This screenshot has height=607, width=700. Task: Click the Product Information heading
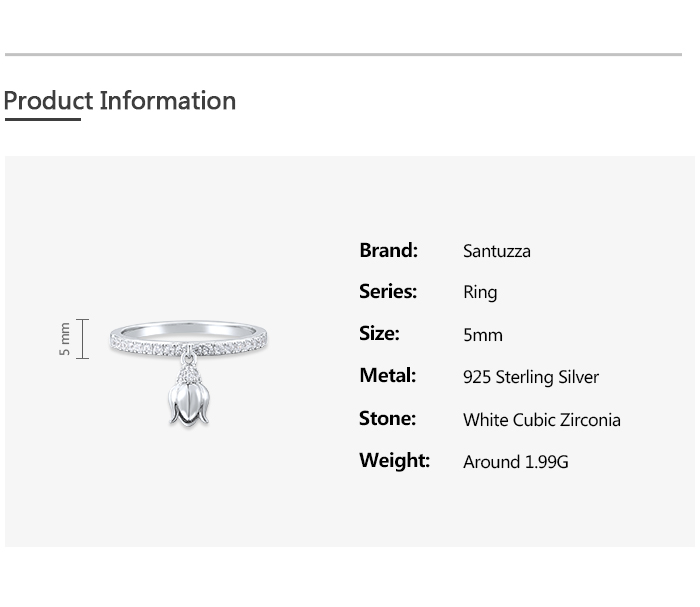click(120, 101)
